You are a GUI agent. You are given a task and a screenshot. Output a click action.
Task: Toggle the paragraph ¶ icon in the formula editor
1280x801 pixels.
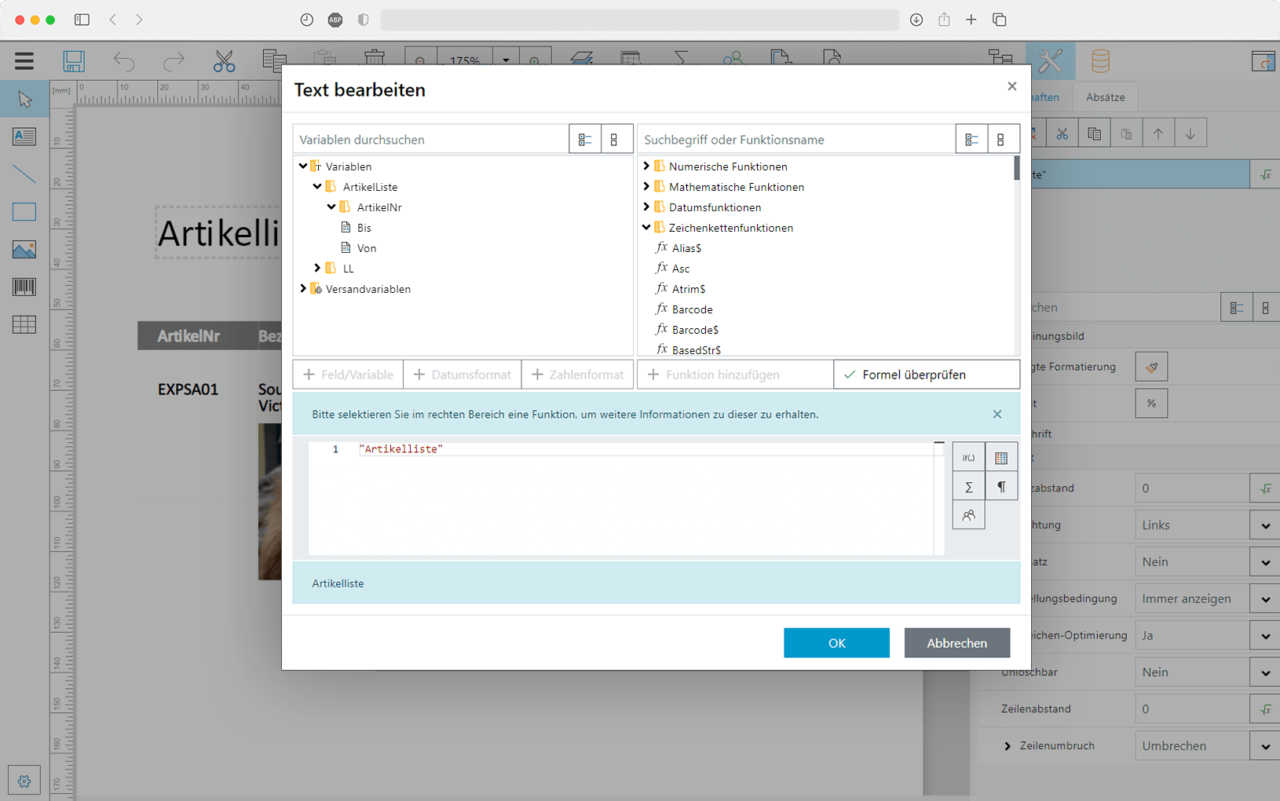point(1000,487)
